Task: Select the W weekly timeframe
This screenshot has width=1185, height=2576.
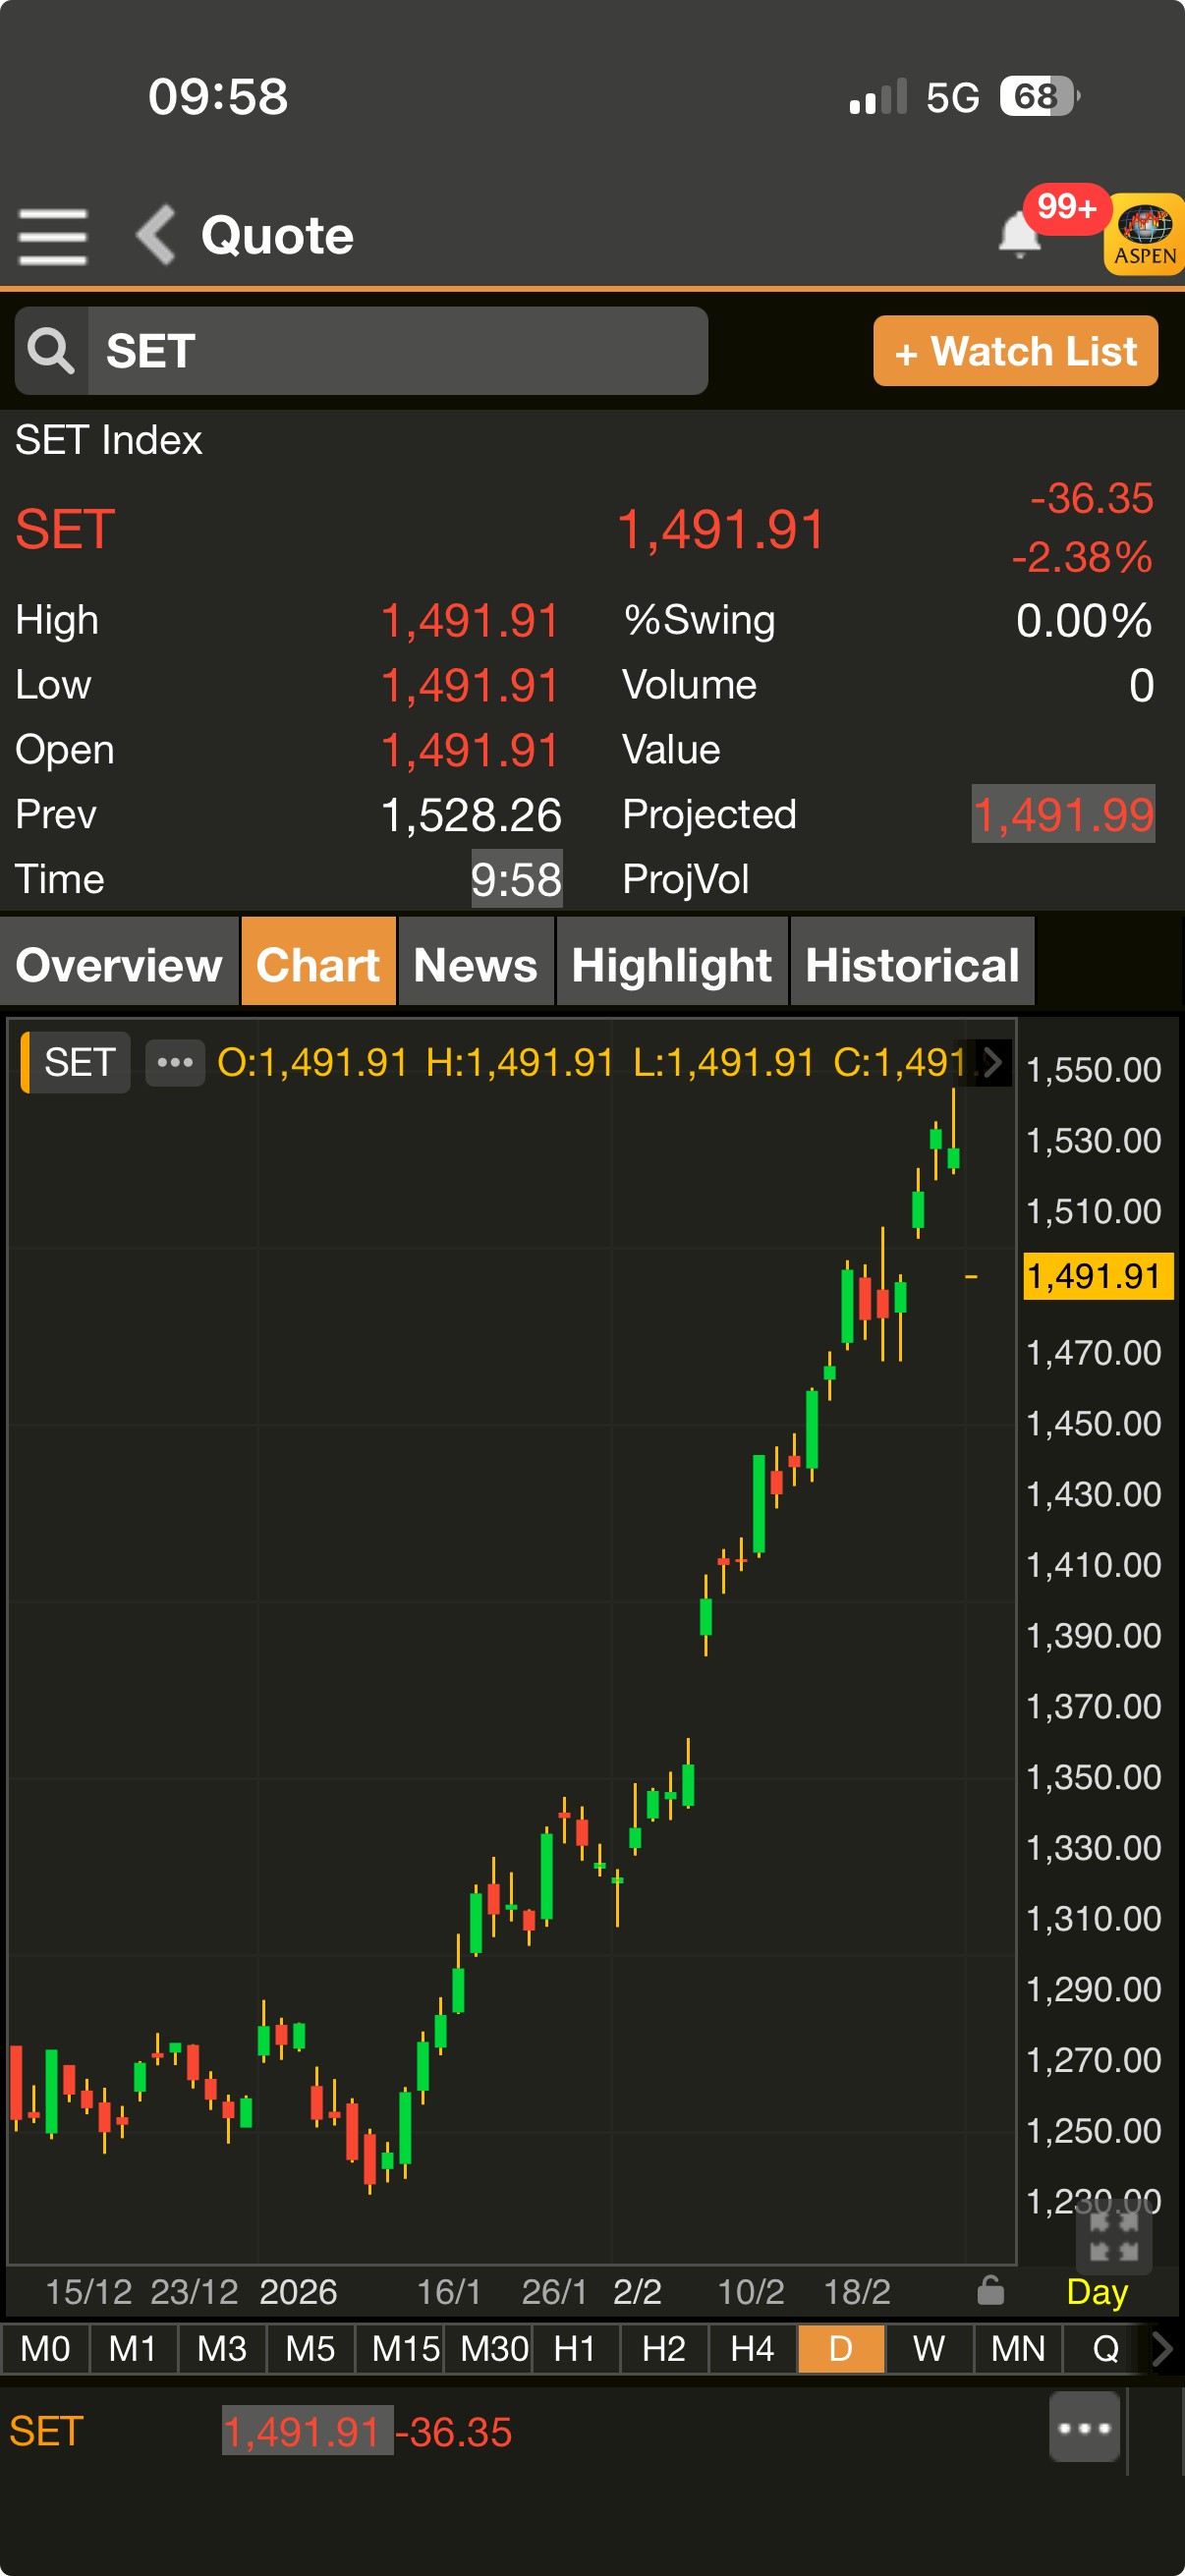Action: 928,2348
